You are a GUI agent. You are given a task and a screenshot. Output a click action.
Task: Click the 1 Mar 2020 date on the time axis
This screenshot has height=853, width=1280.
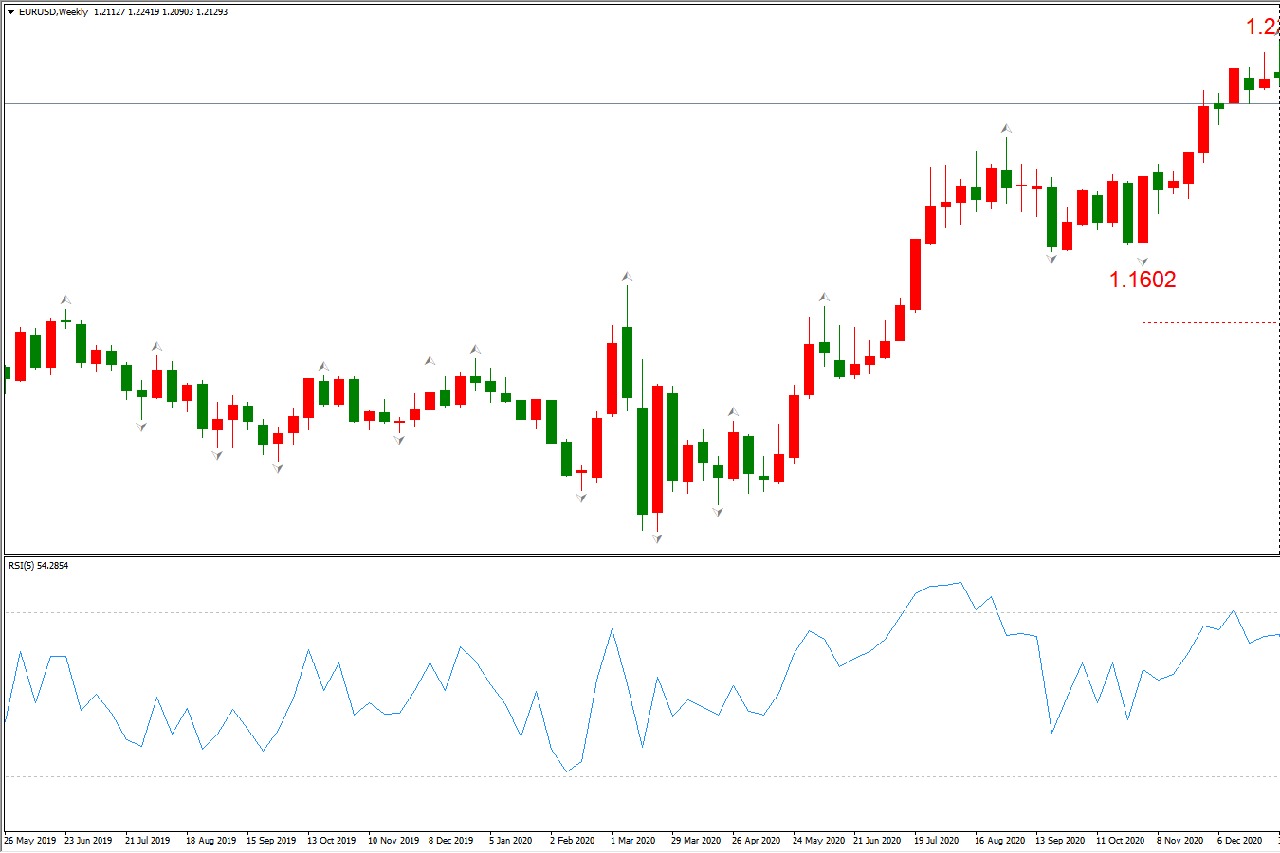coord(633,841)
